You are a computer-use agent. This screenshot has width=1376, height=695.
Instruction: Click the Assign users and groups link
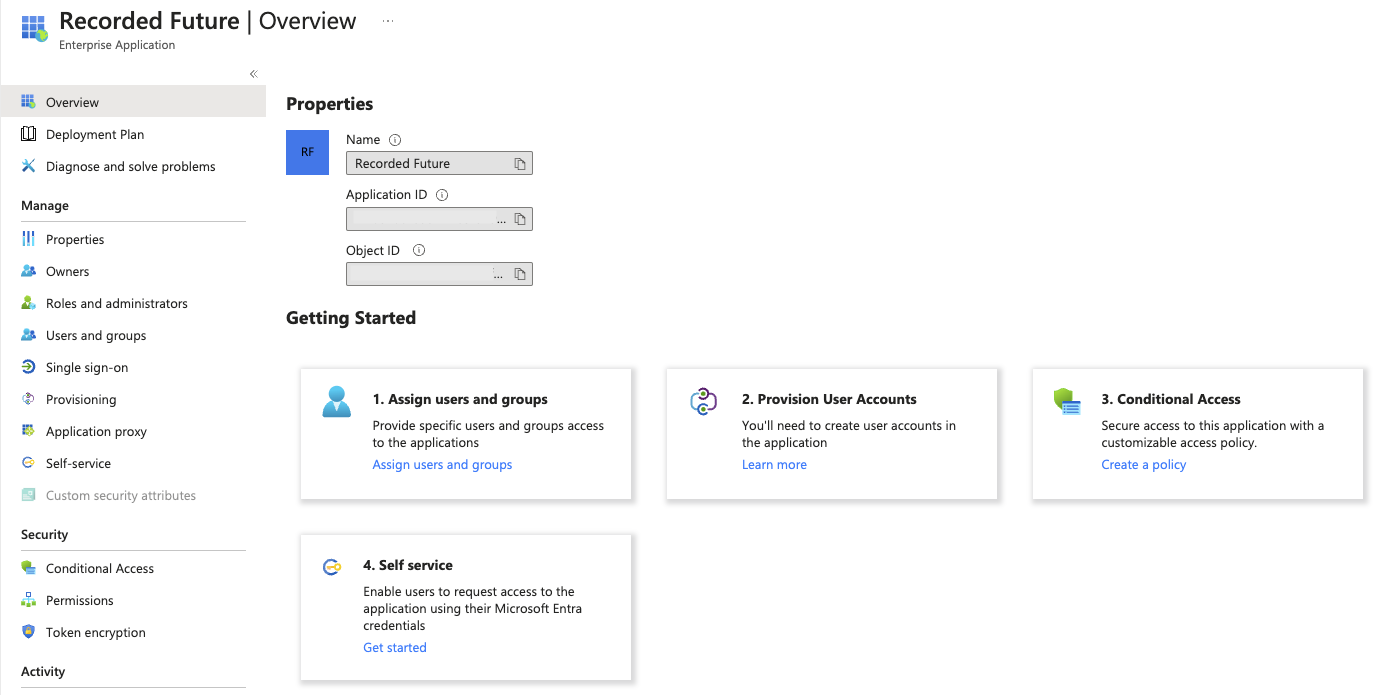tap(442, 464)
